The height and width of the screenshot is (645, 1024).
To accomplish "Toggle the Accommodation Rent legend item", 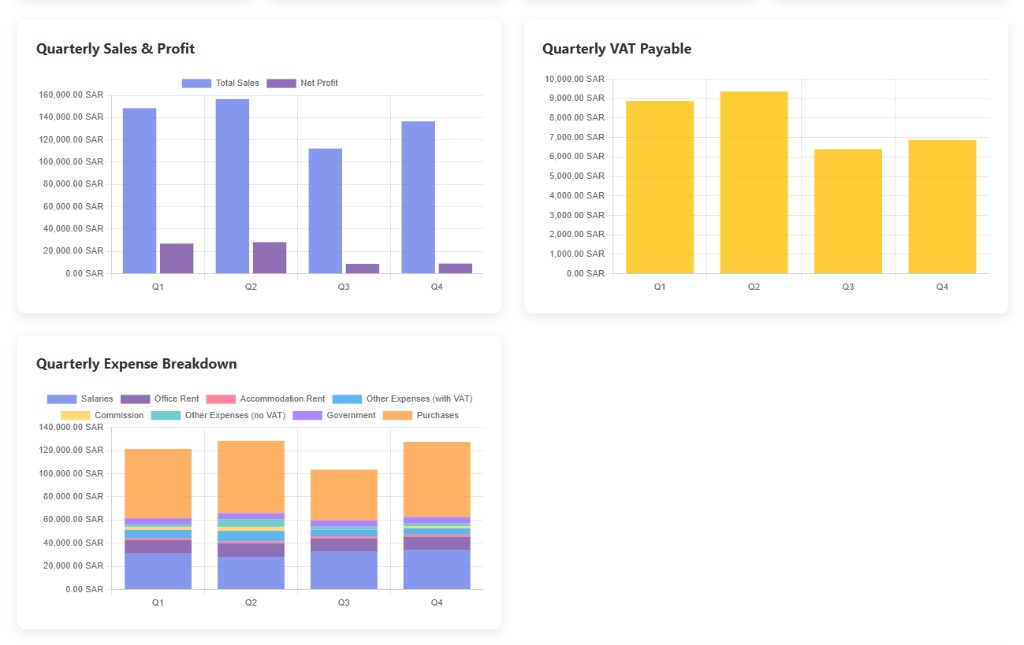I will point(265,399).
